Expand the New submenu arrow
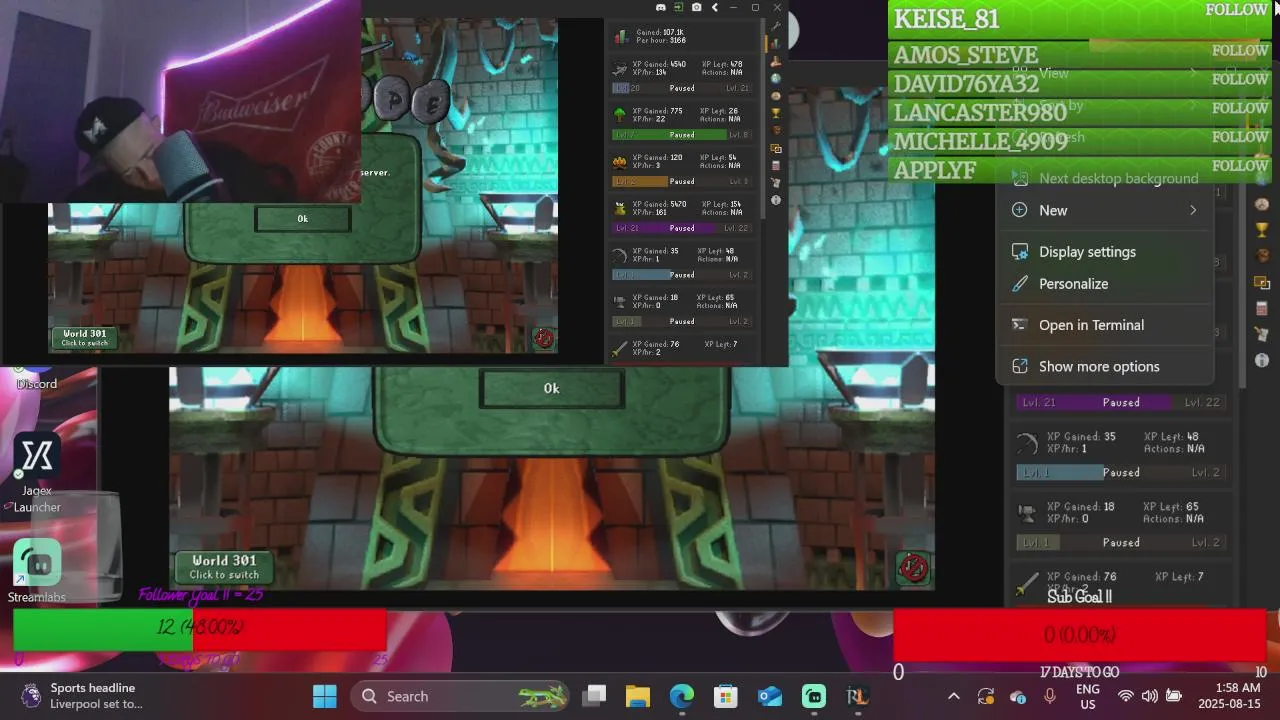The image size is (1280, 720). 1192,210
